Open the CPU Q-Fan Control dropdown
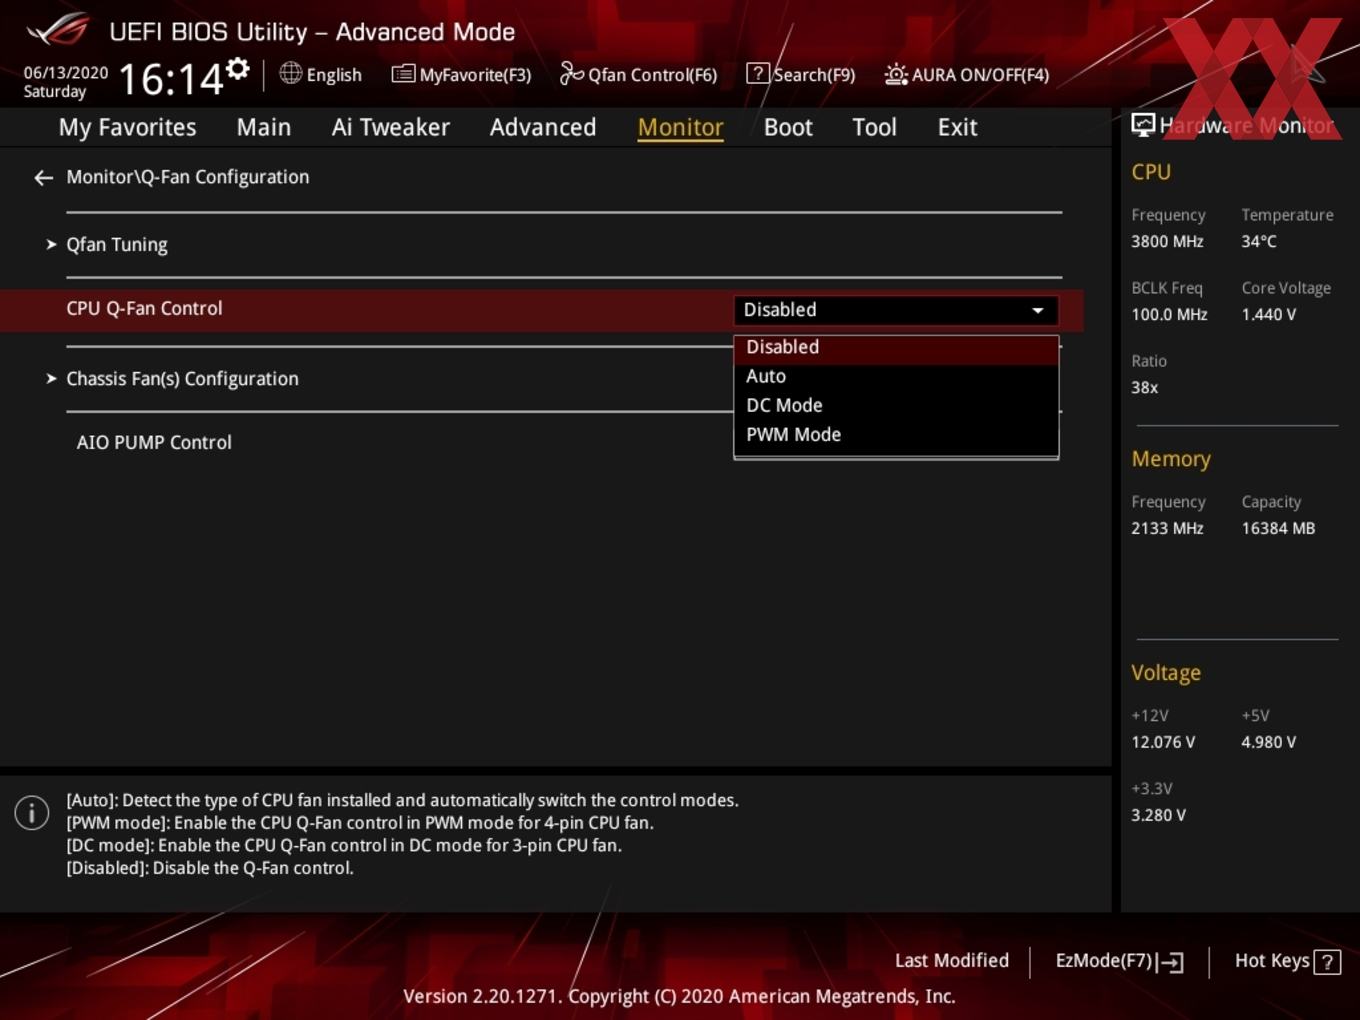 click(x=896, y=310)
